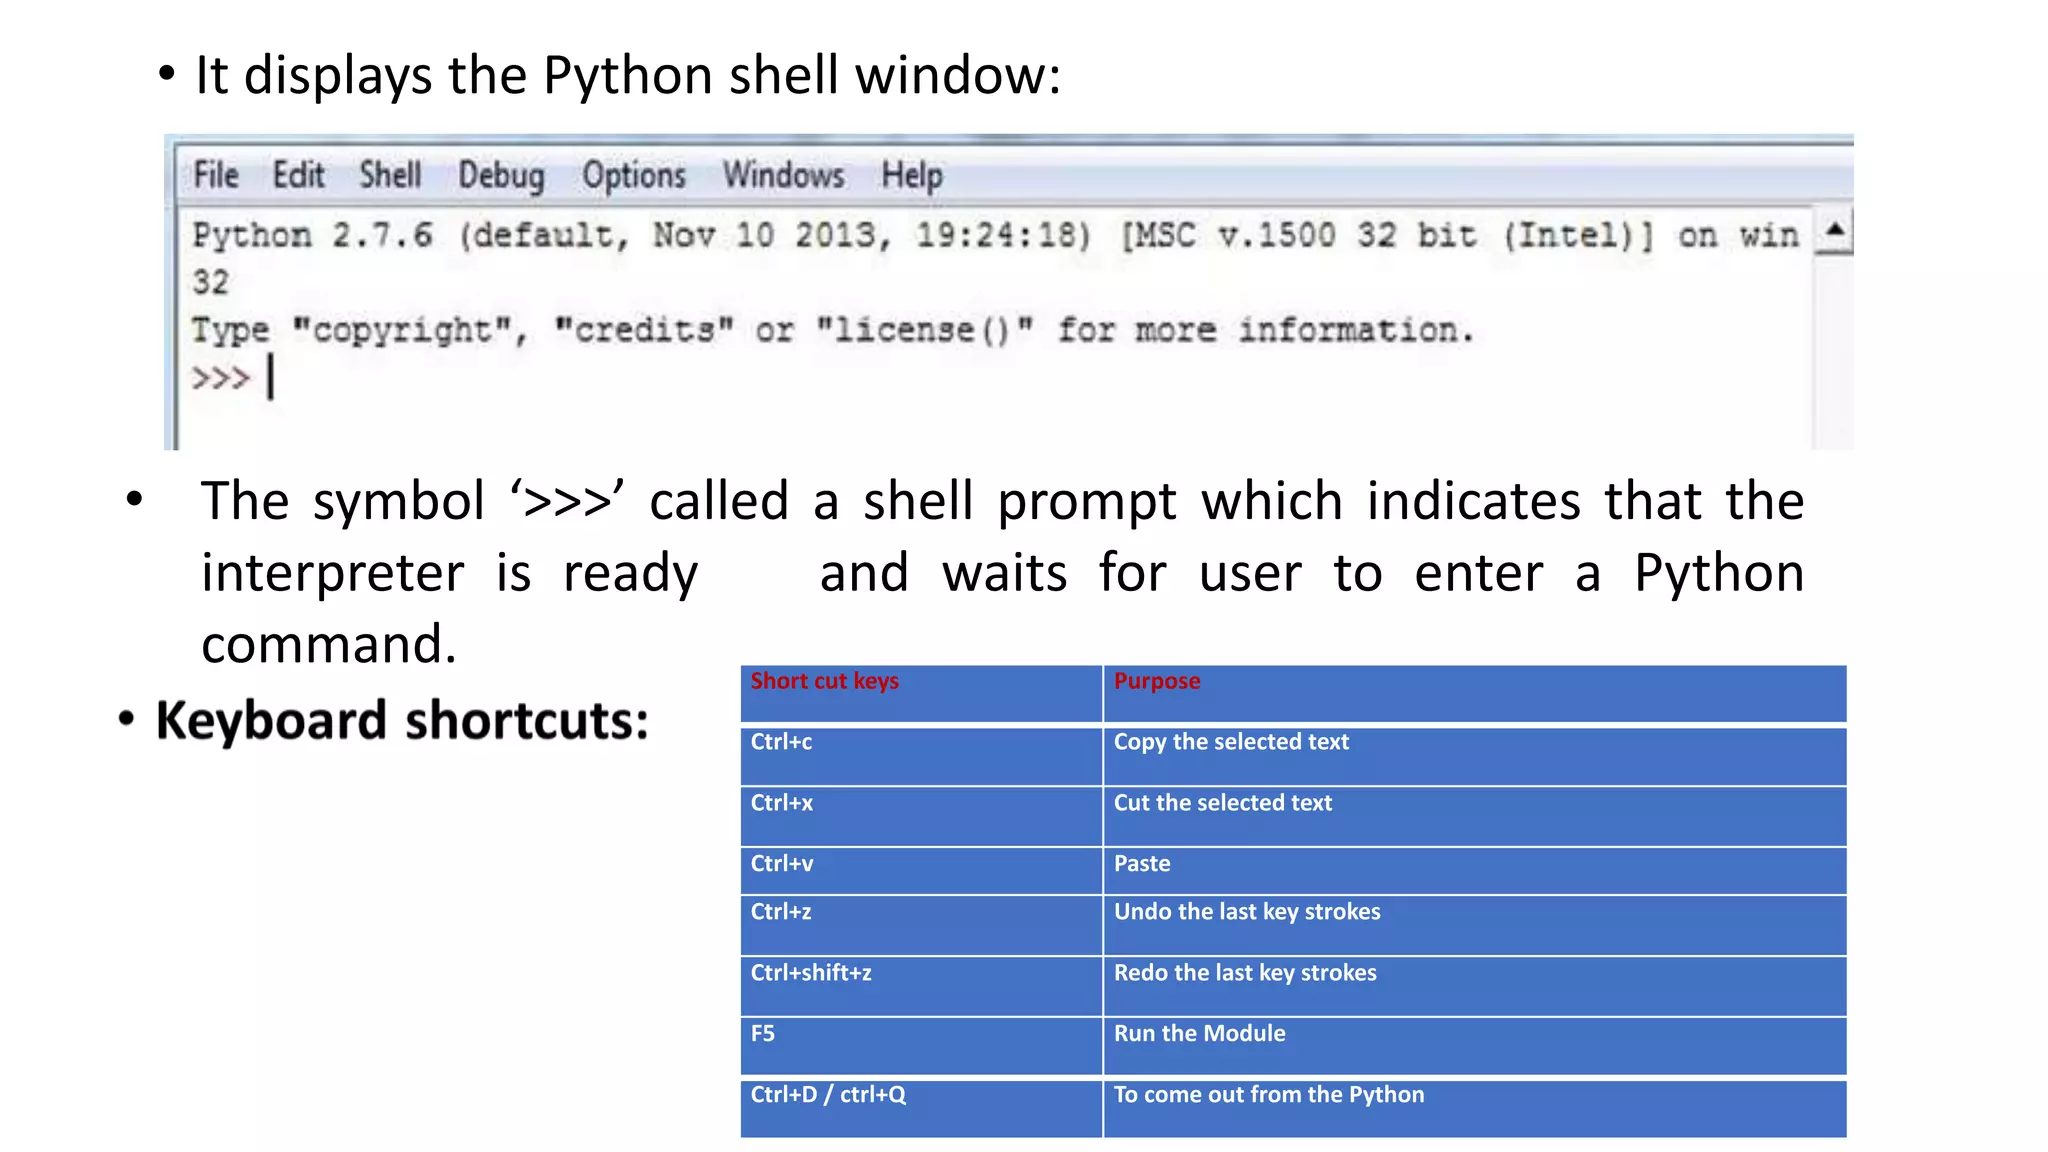Open the Help menu
The image size is (2048, 1152).
pyautogui.click(x=911, y=176)
